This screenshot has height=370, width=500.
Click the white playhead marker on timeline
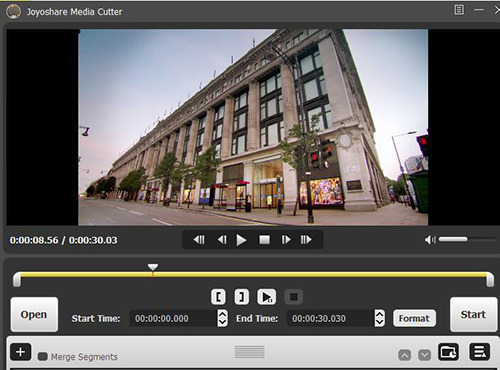[153, 267]
